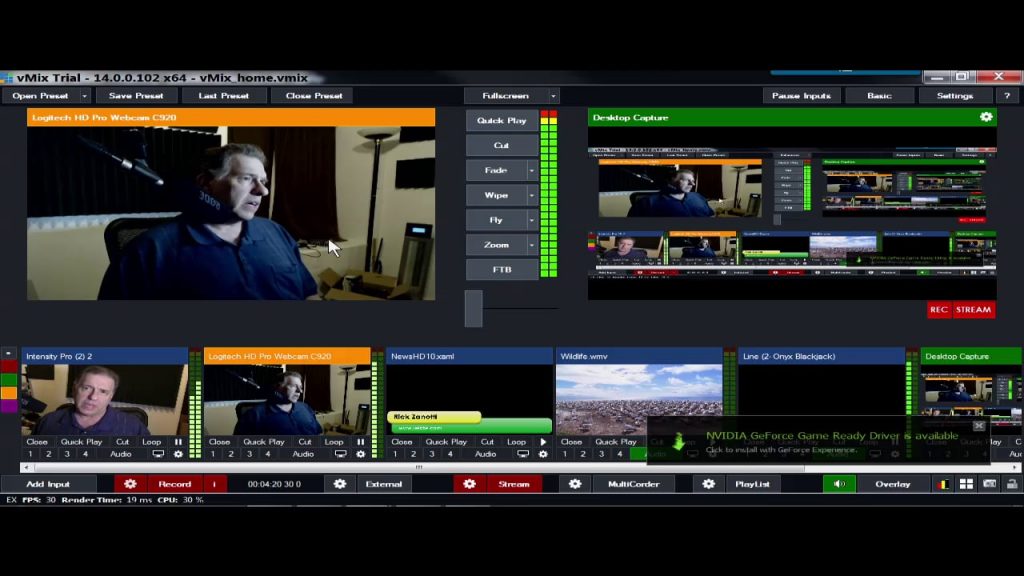The height and width of the screenshot is (576, 1024).
Task: Expand the Fade transition dropdown arrow
Action: tap(532, 170)
